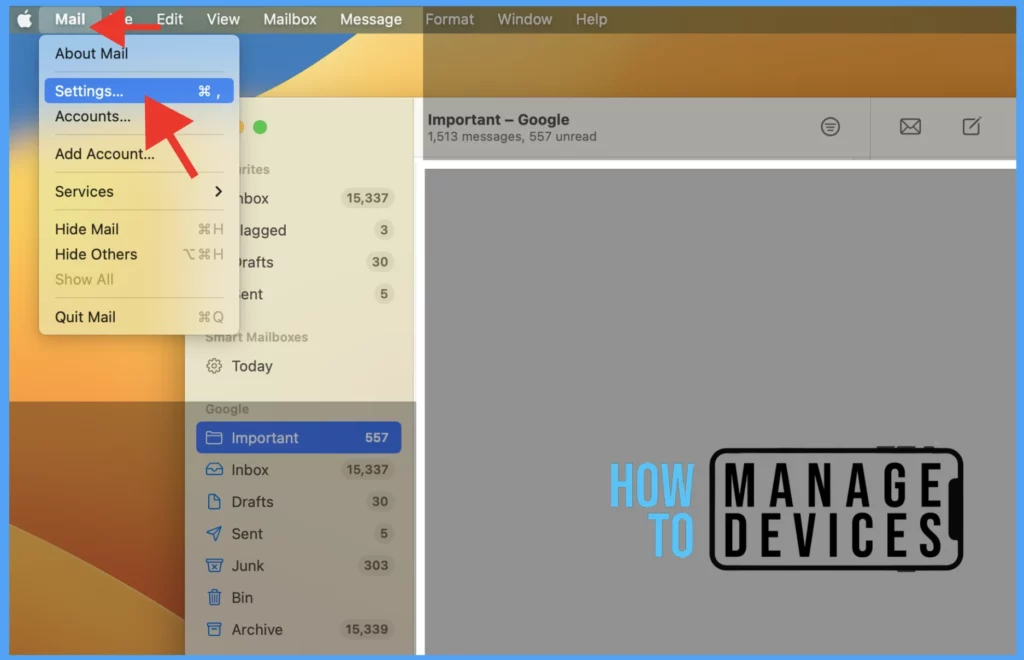Open the Format menu
This screenshot has height=660, width=1024.
(x=449, y=20)
